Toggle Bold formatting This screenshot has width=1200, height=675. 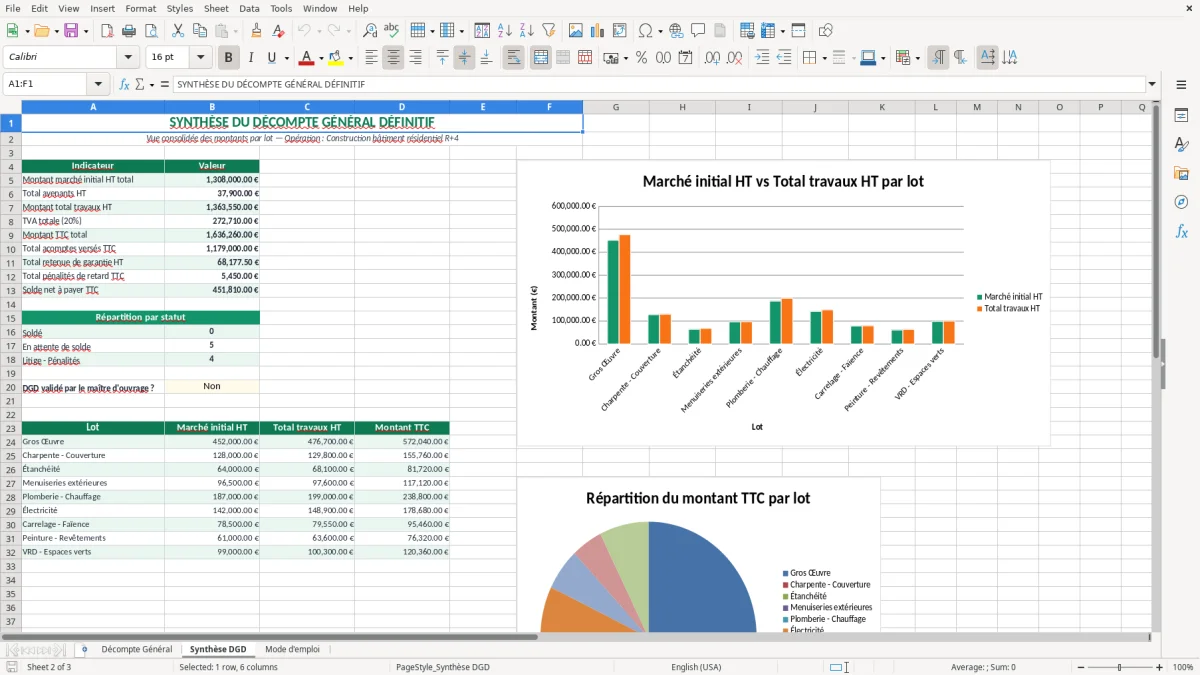pos(229,58)
